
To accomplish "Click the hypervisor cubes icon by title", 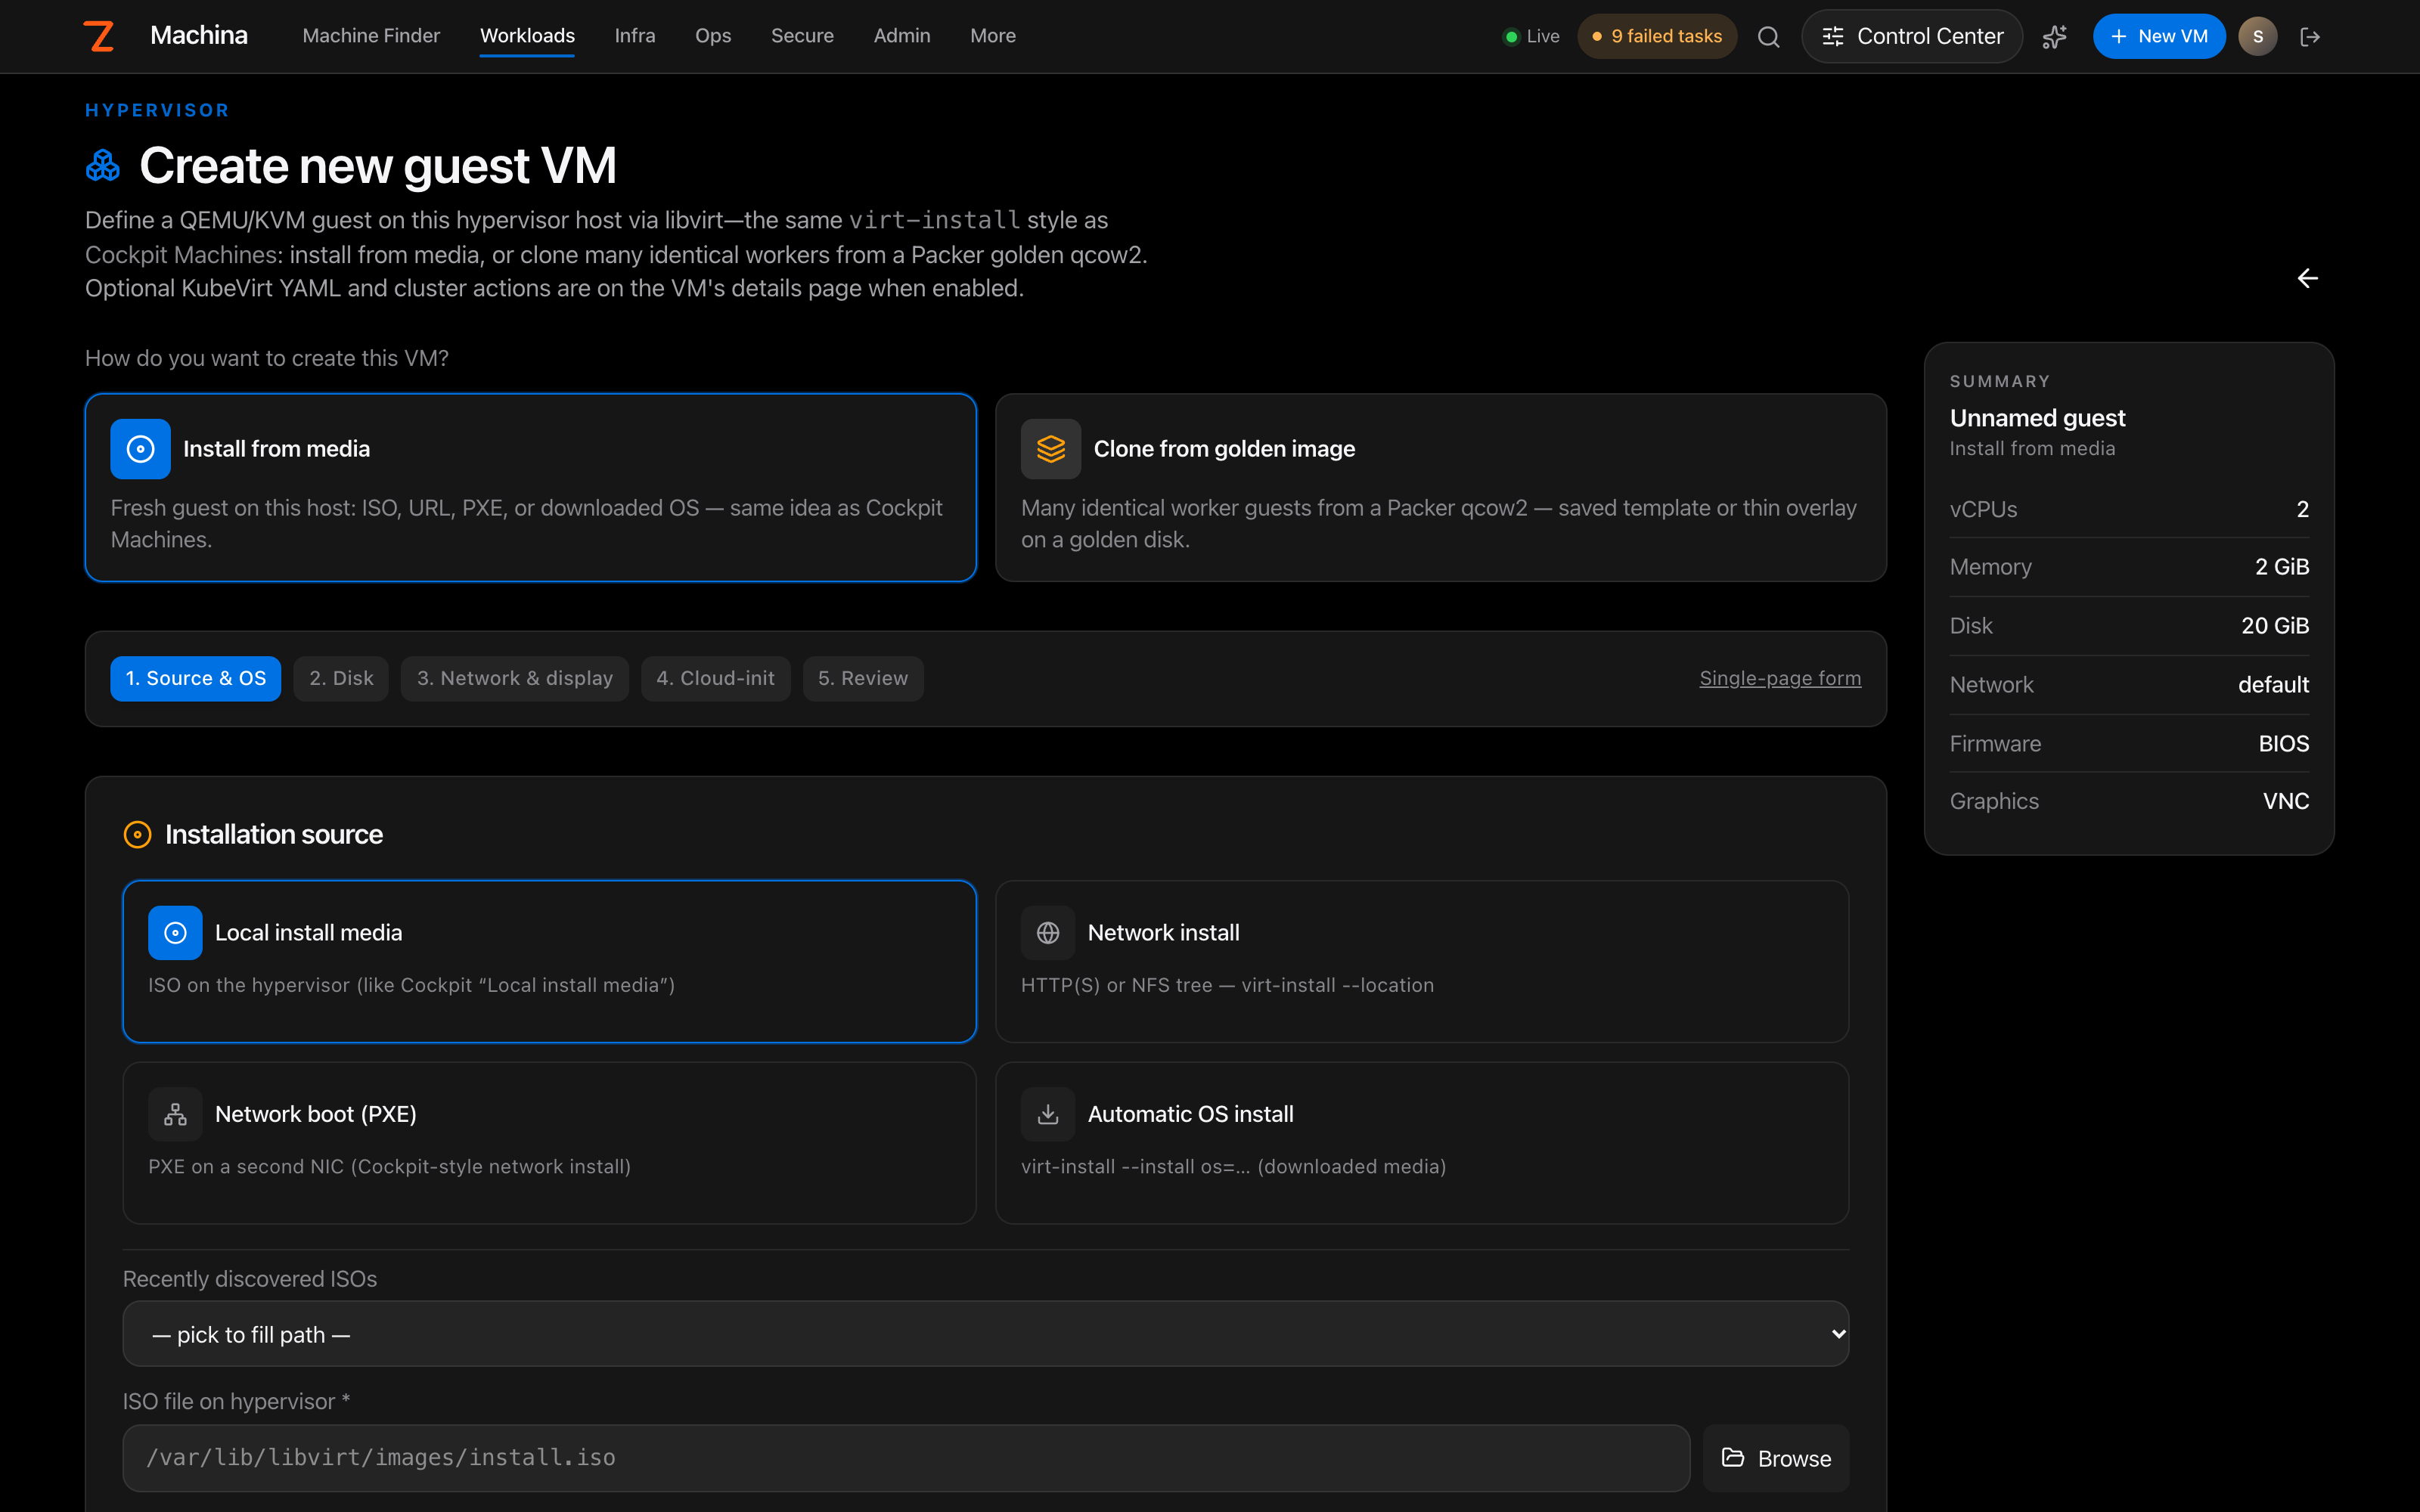I will pyautogui.click(x=103, y=166).
